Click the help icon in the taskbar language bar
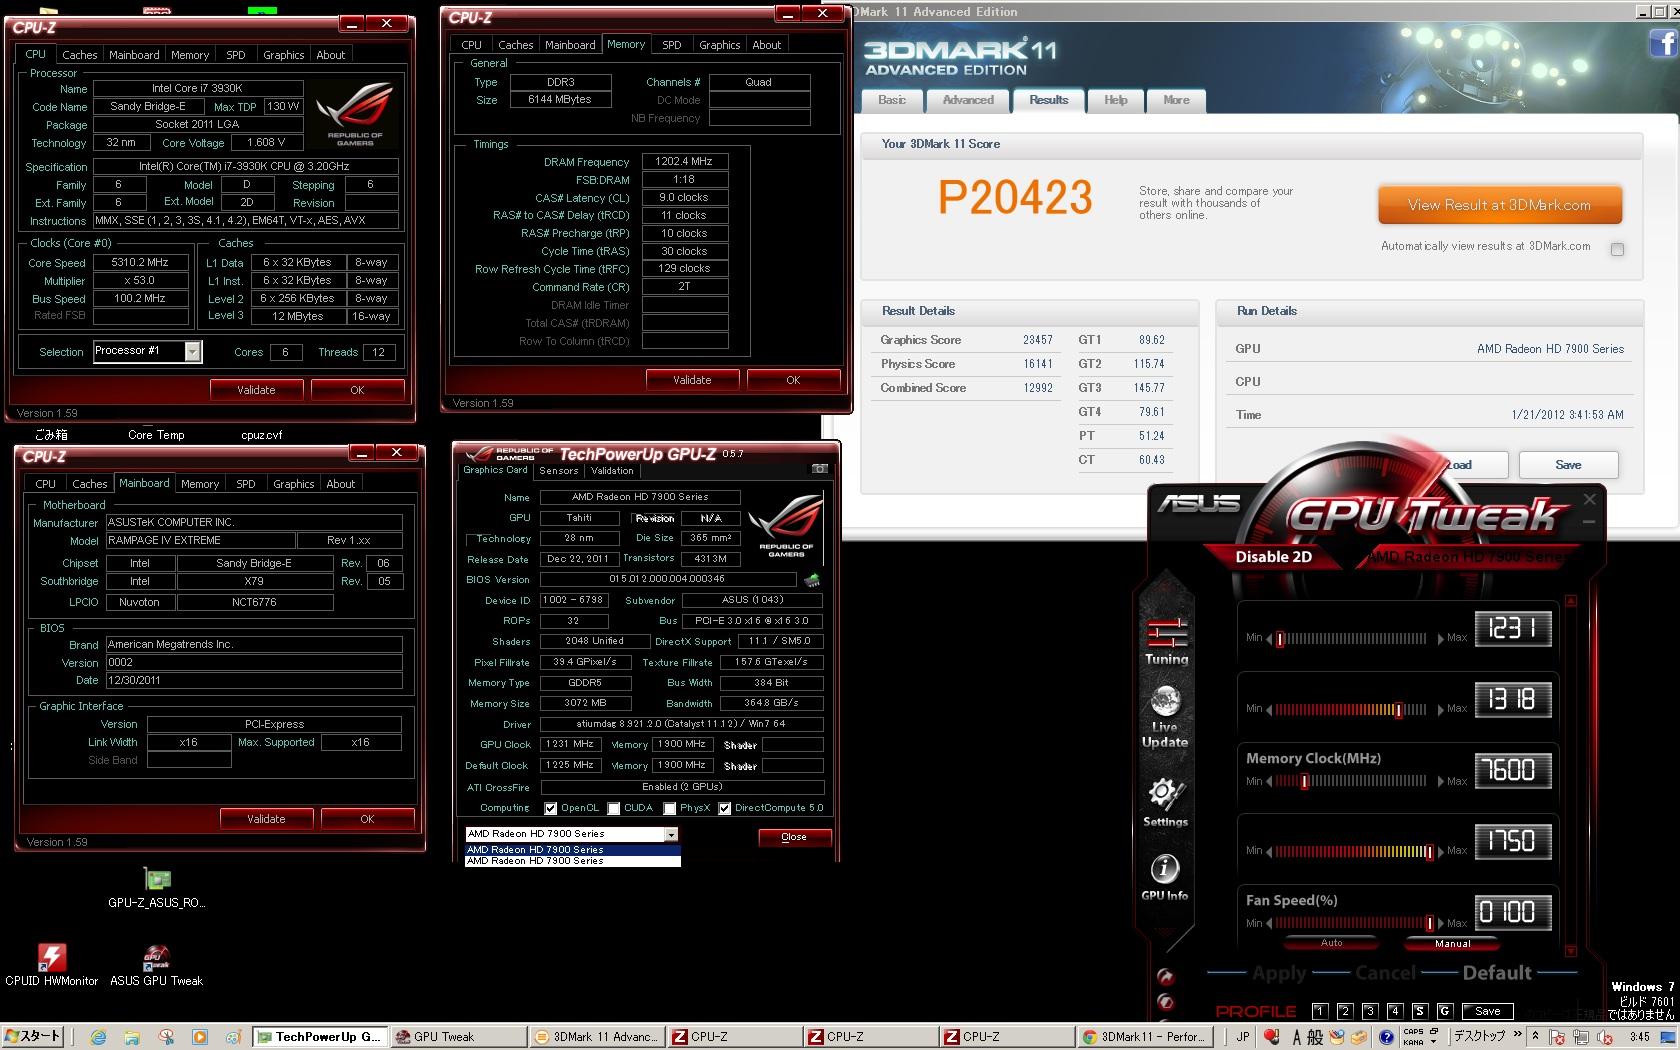Viewport: 1680px width, 1050px height. tap(1386, 1037)
